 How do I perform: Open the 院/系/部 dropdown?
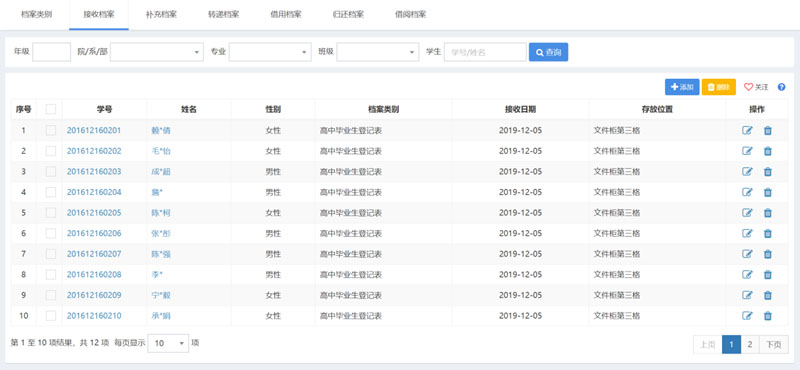click(x=157, y=52)
